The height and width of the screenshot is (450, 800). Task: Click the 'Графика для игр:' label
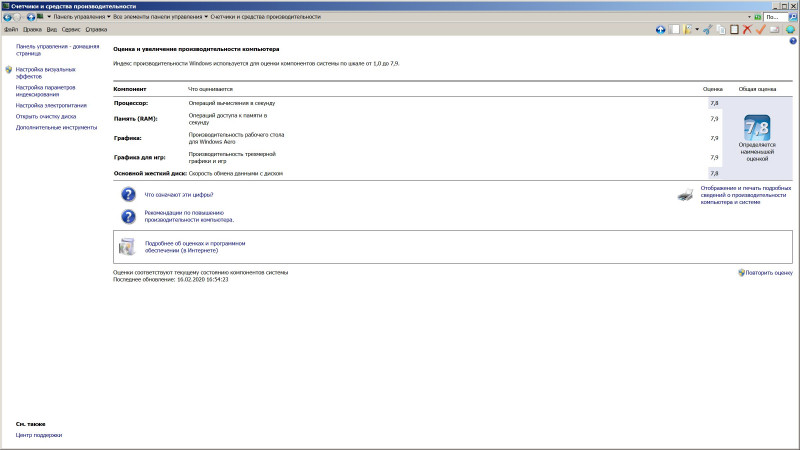139,158
